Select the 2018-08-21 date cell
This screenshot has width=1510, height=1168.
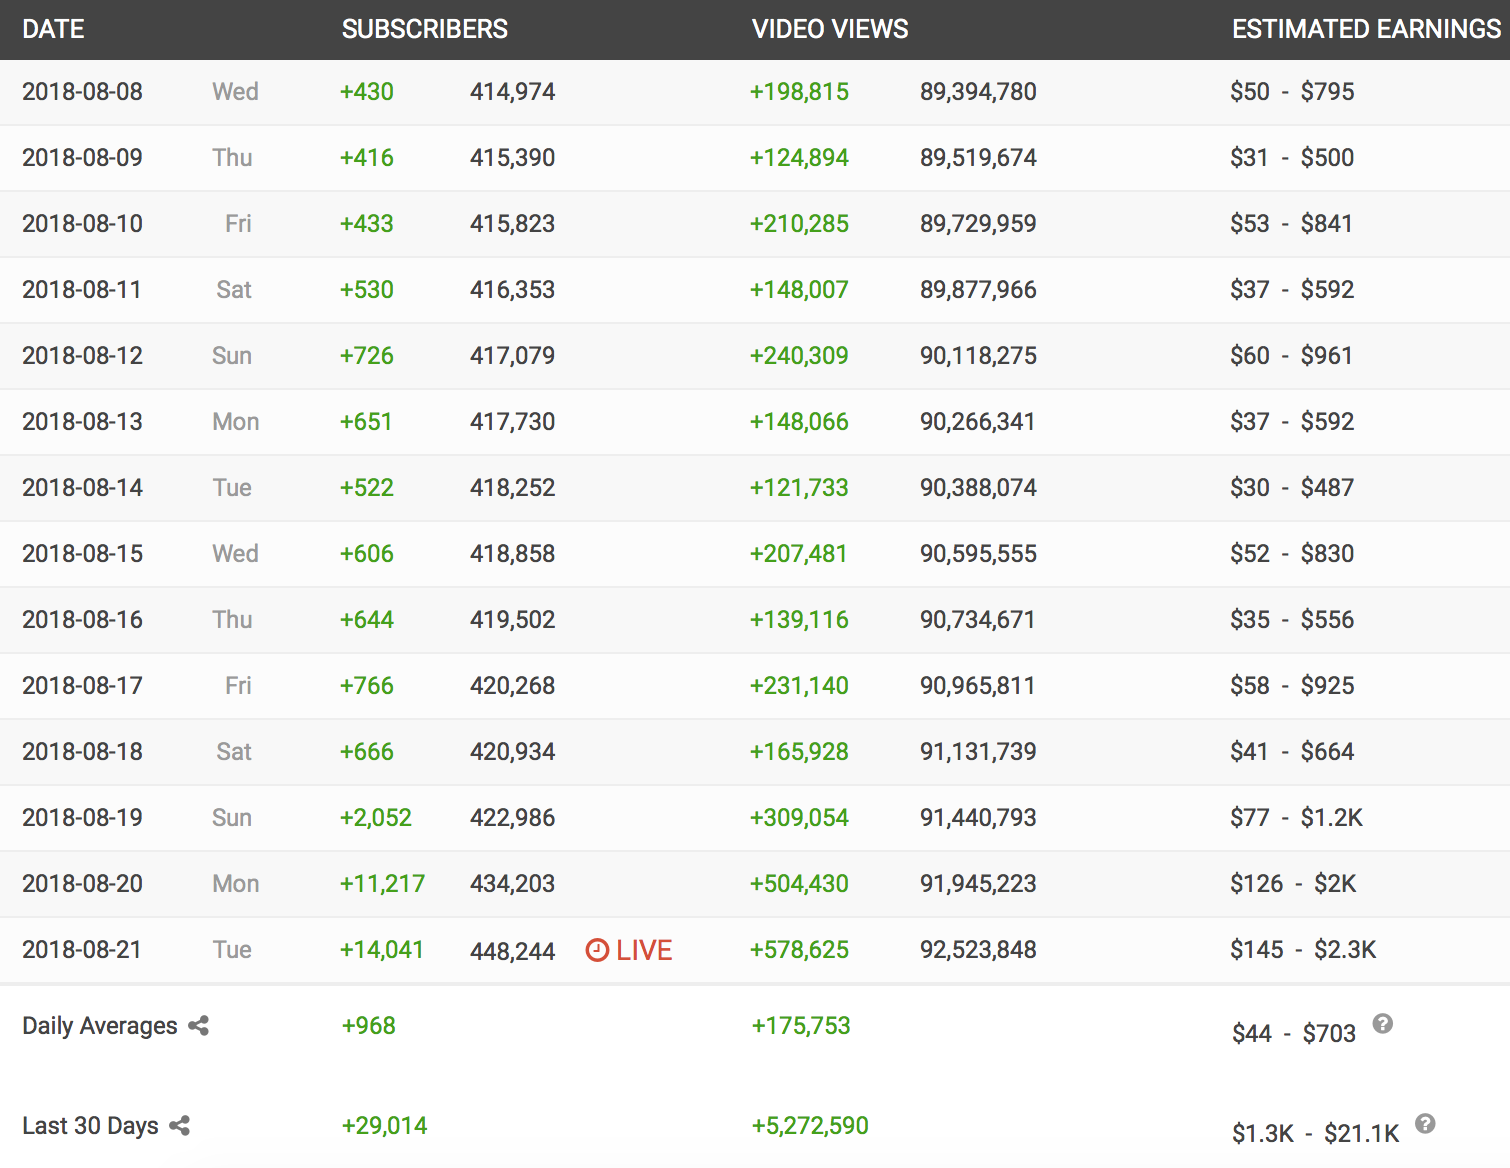(x=82, y=950)
